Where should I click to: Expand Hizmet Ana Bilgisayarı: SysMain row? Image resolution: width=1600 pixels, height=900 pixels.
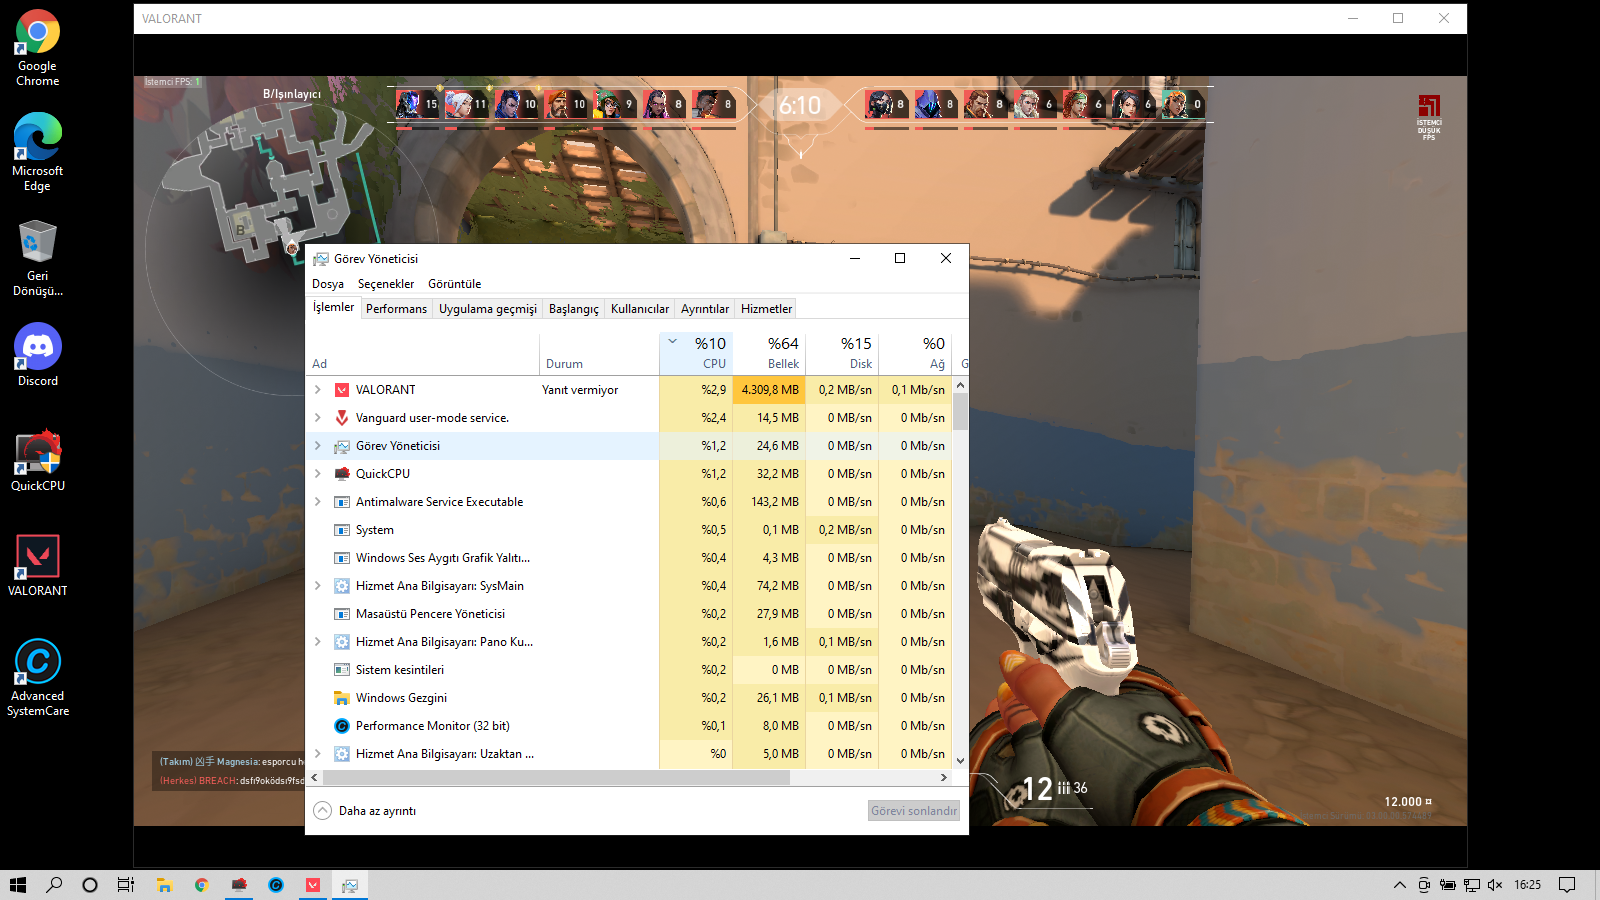point(318,586)
